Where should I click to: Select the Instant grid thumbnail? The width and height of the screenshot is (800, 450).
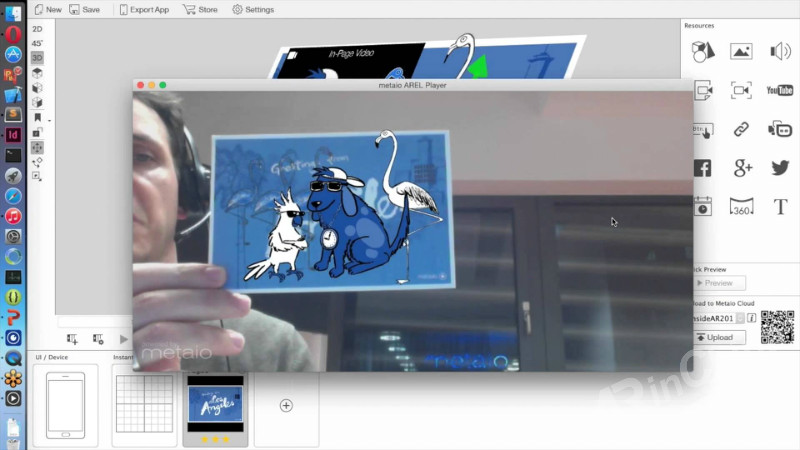(x=144, y=404)
